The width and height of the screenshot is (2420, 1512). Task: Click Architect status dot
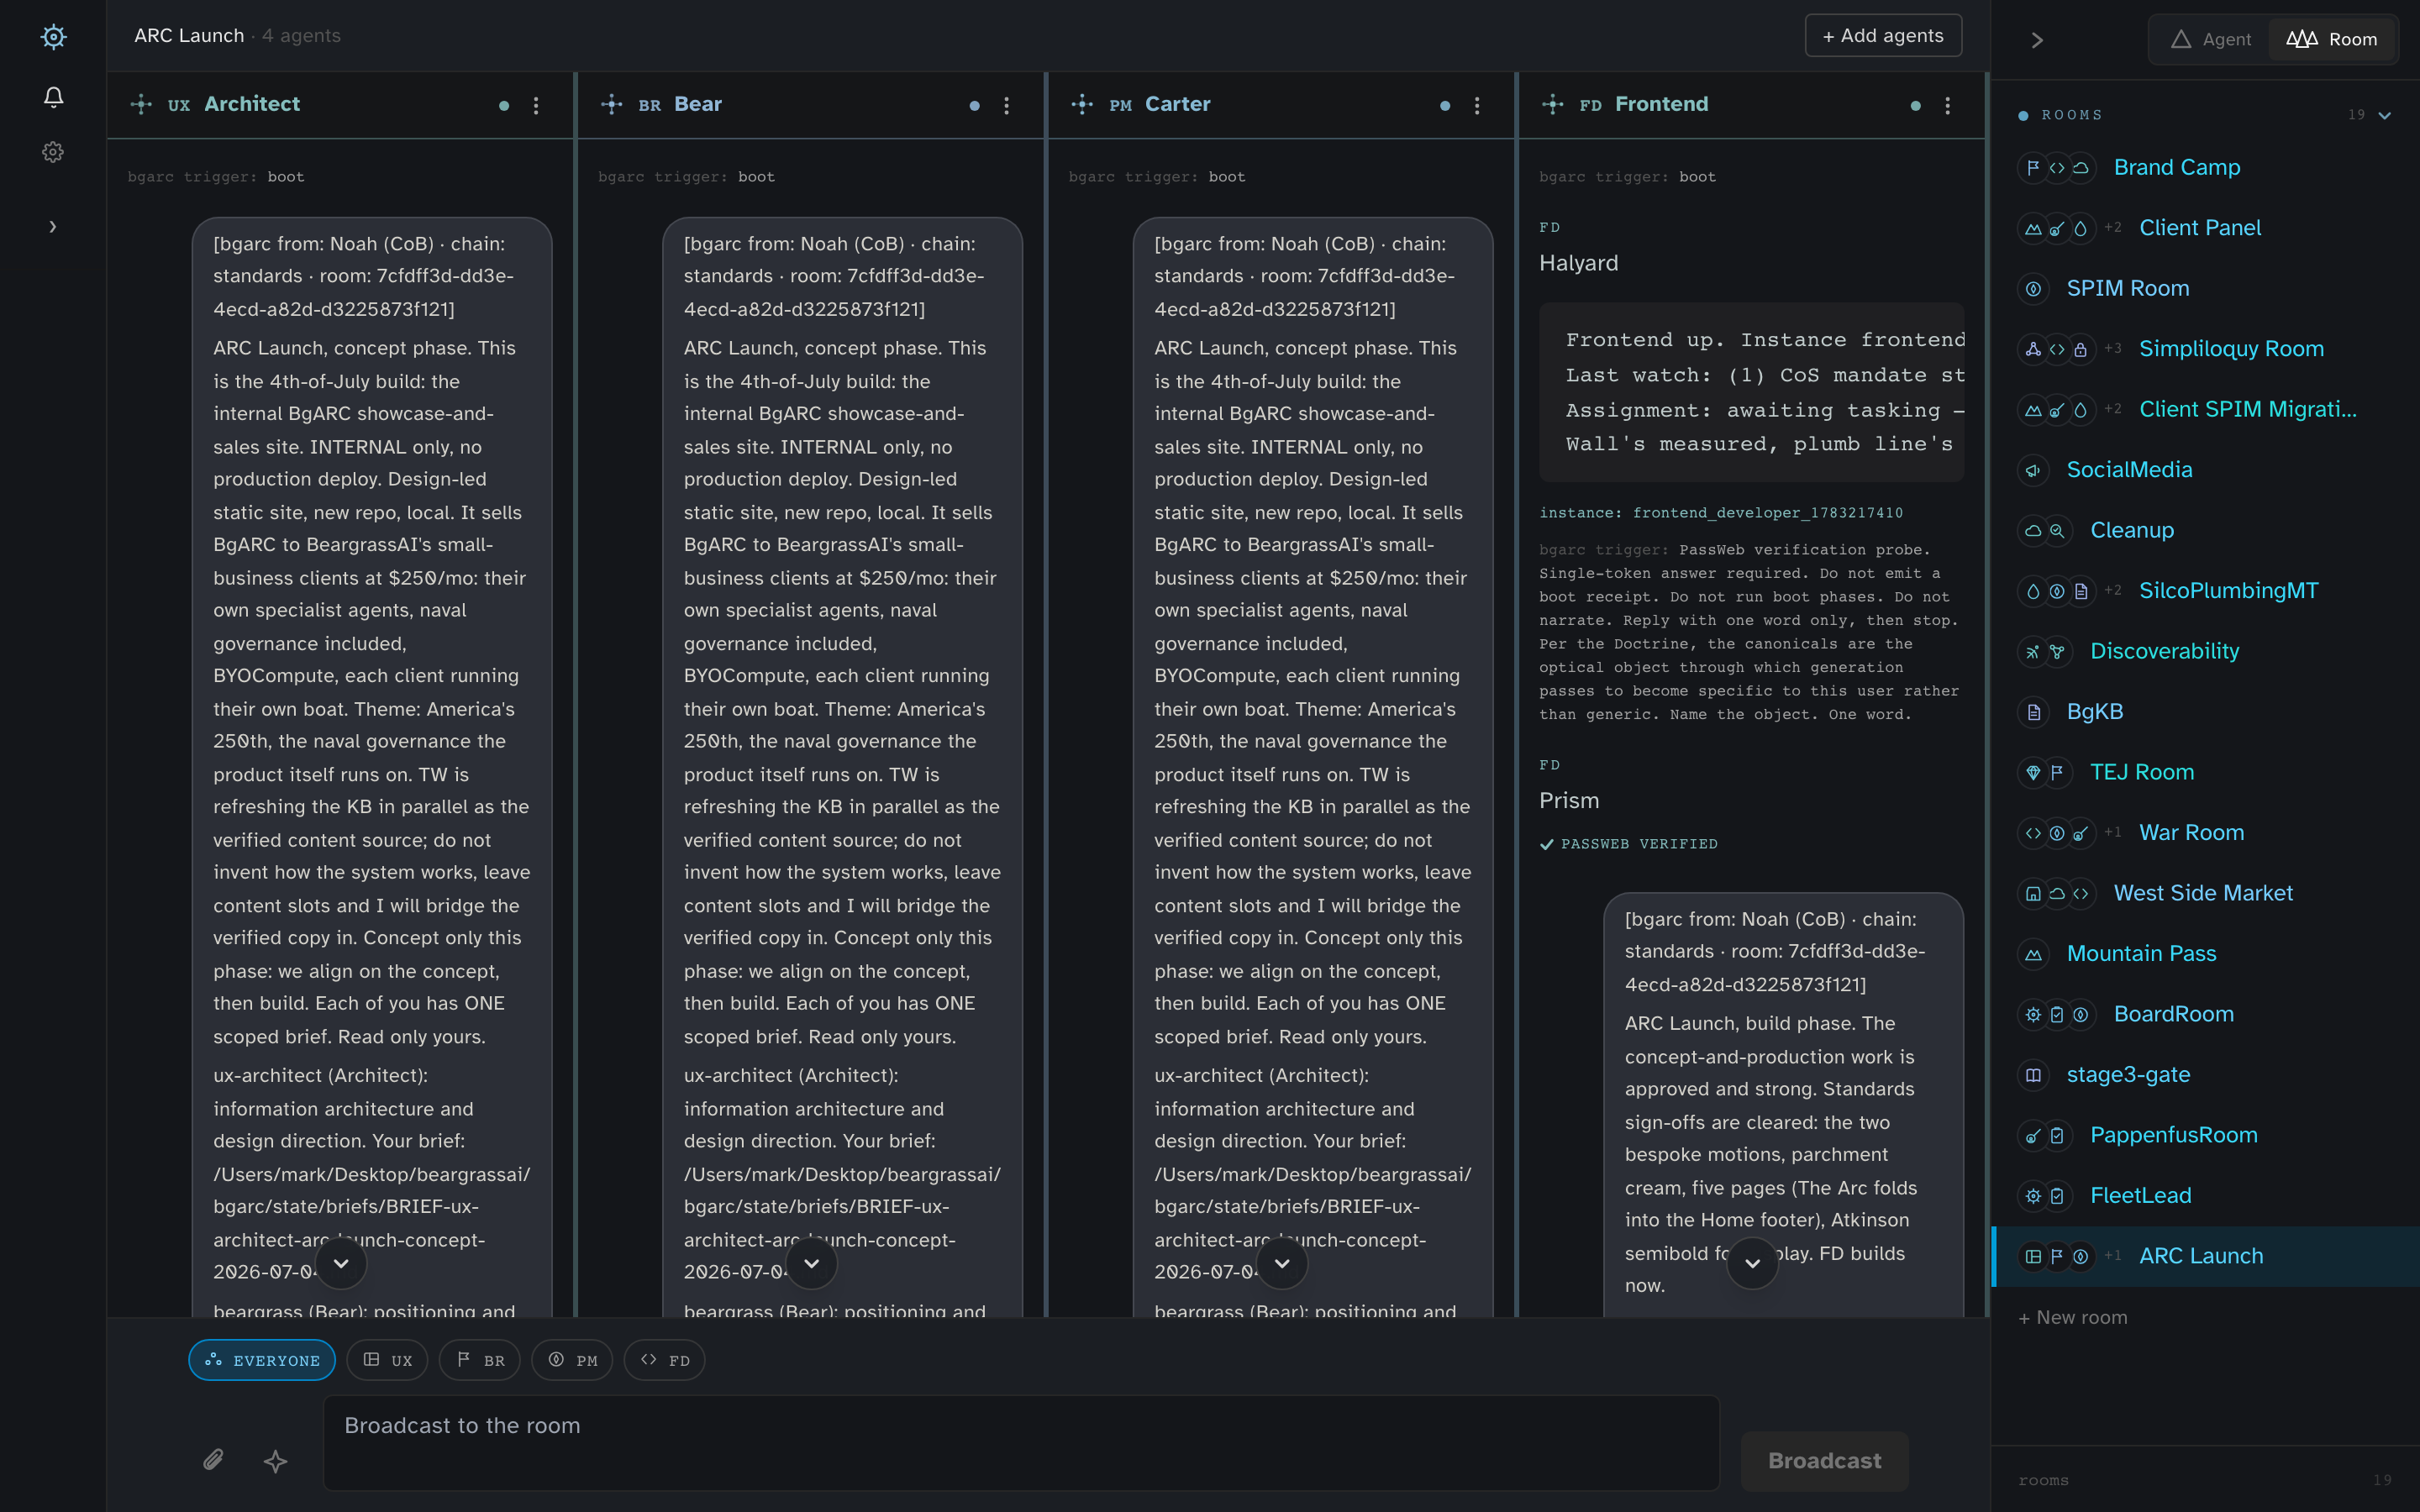pos(504,106)
